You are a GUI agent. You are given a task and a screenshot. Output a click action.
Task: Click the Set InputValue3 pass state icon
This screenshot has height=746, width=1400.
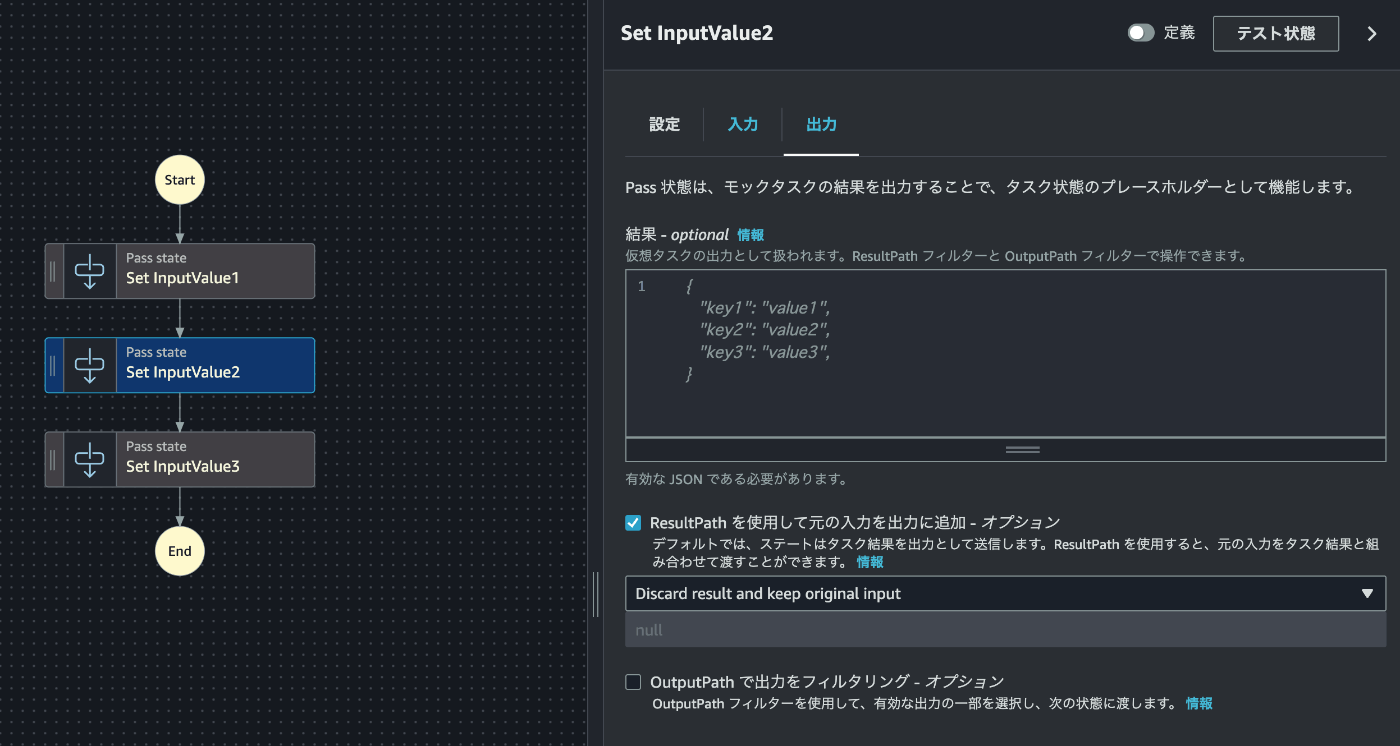click(x=90, y=459)
